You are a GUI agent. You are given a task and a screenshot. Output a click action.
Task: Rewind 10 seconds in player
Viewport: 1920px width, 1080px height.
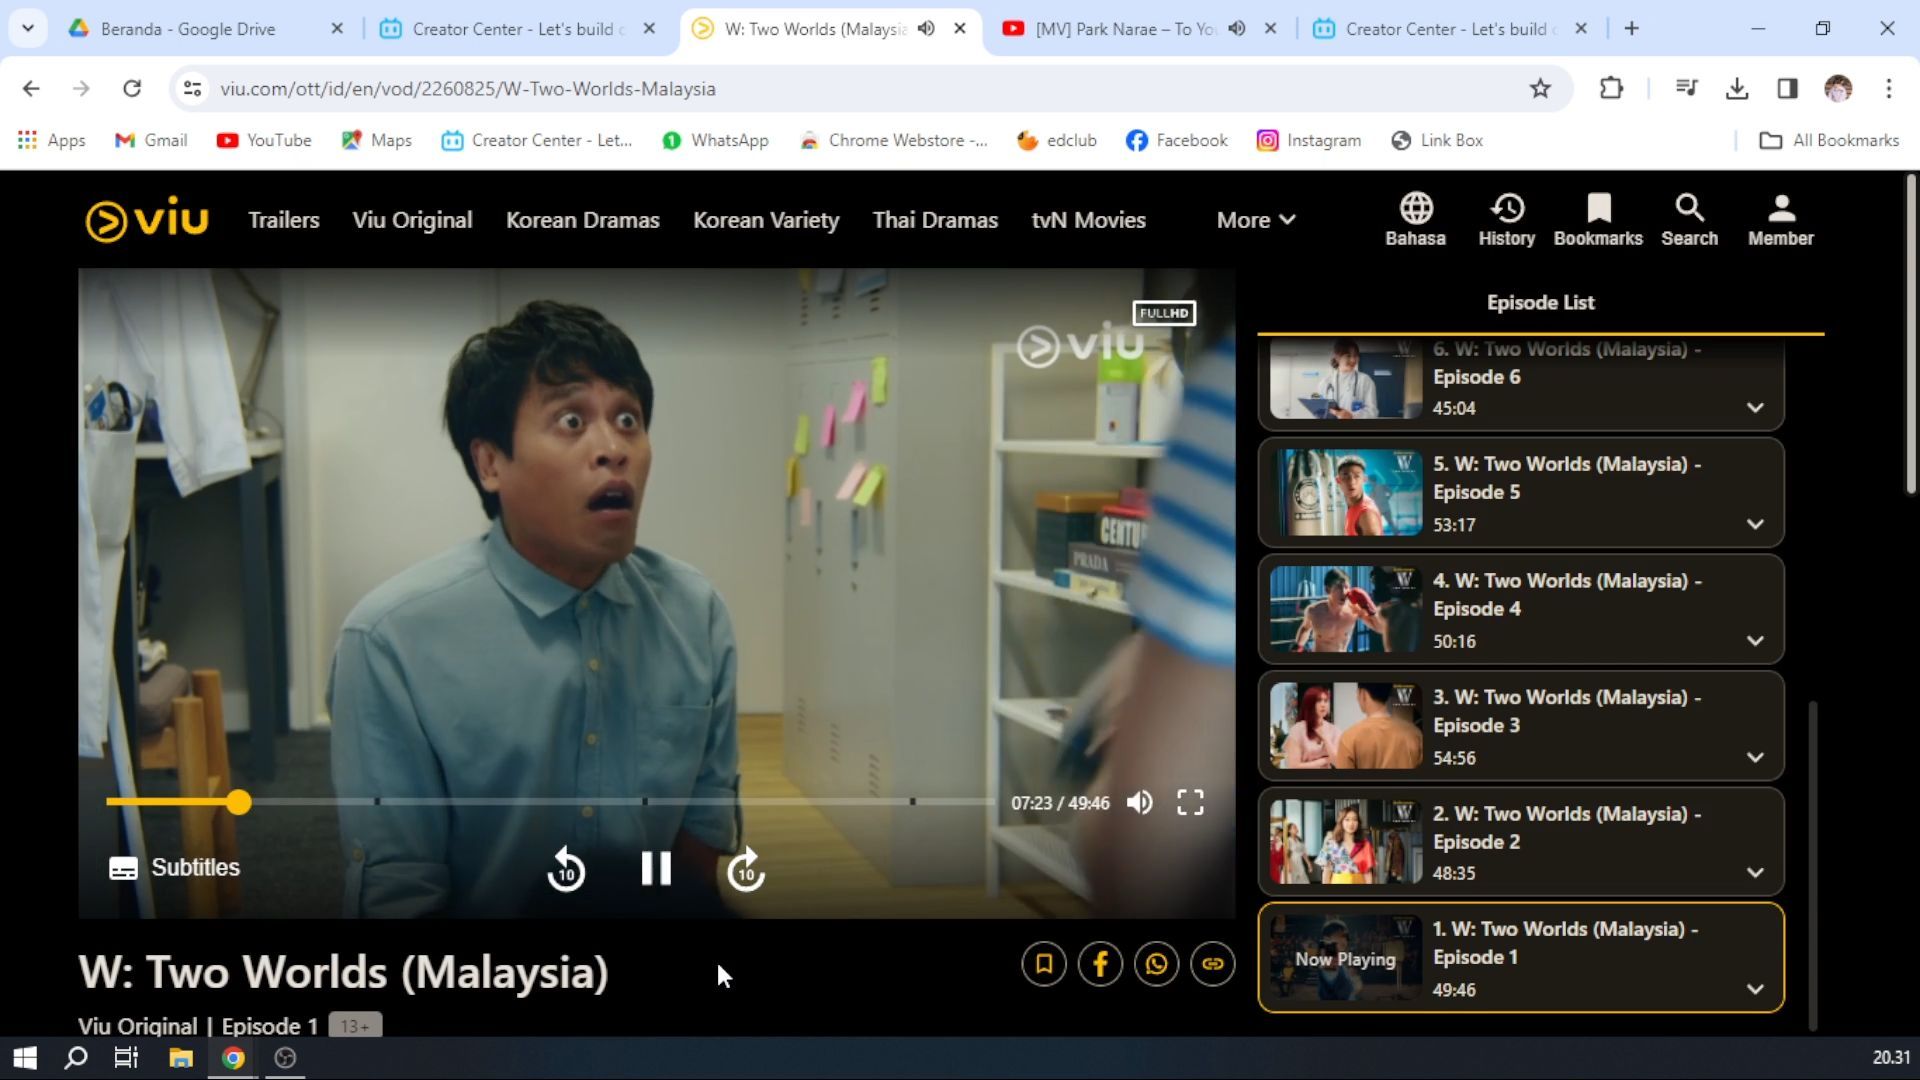click(566, 869)
